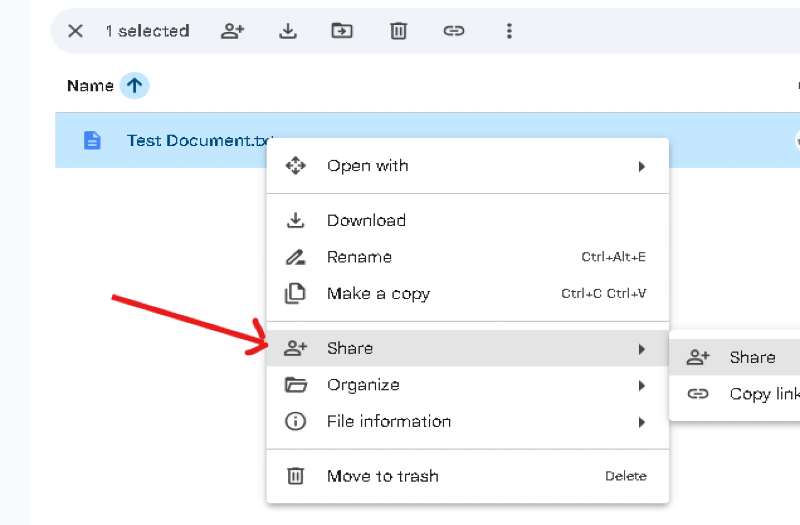Viewport: 800px width, 525px height.
Task: Click the Test Document.txt file icon
Action: click(x=92, y=141)
